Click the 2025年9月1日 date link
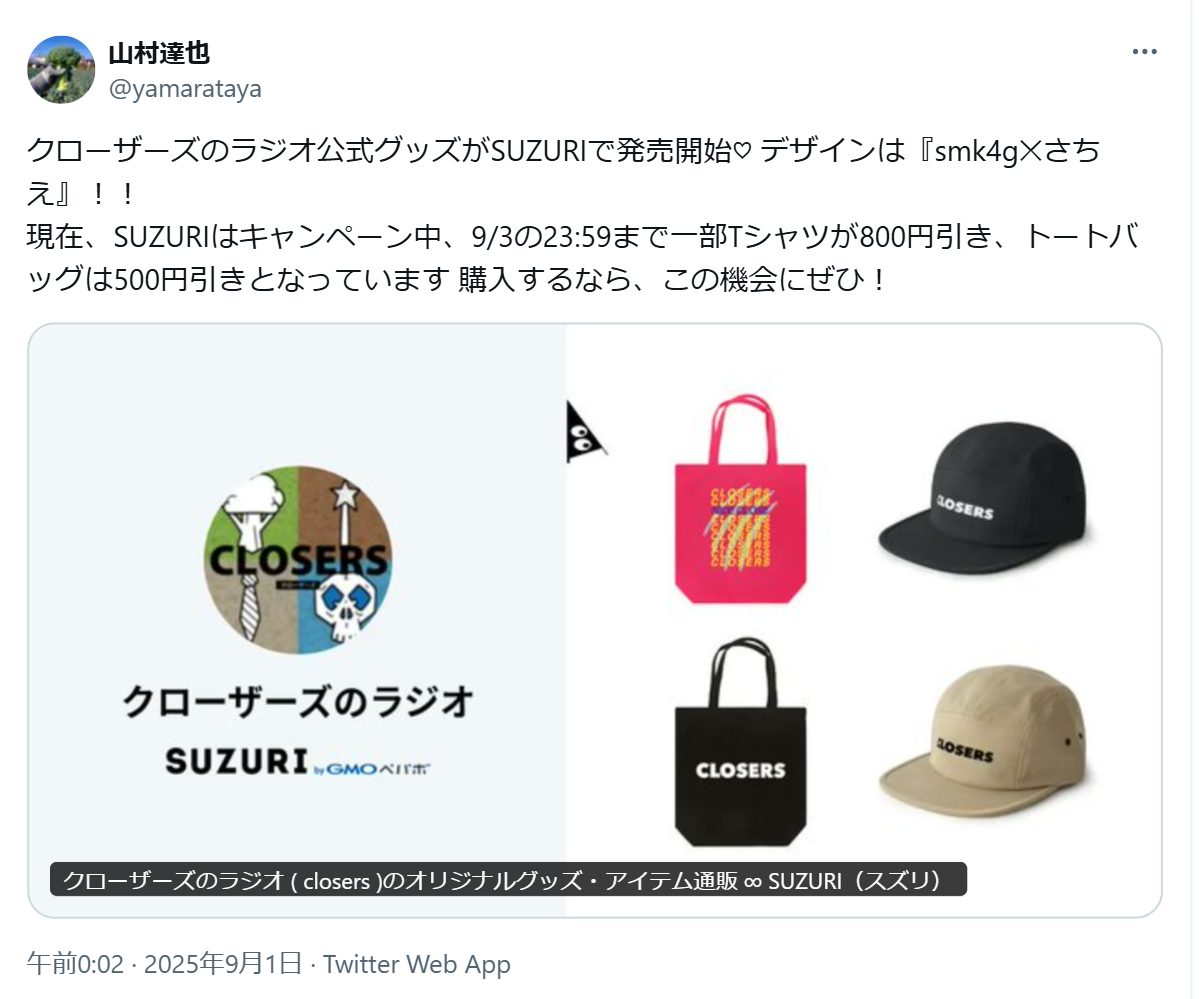 [x=223, y=964]
